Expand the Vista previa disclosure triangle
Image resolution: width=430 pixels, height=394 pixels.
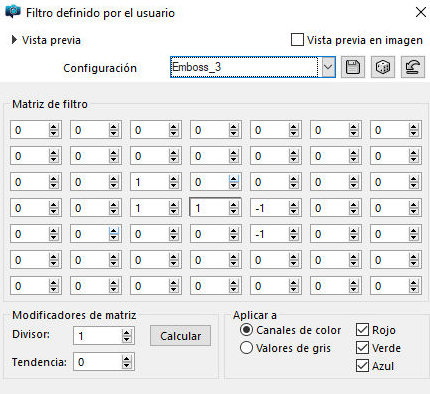(x=14, y=40)
